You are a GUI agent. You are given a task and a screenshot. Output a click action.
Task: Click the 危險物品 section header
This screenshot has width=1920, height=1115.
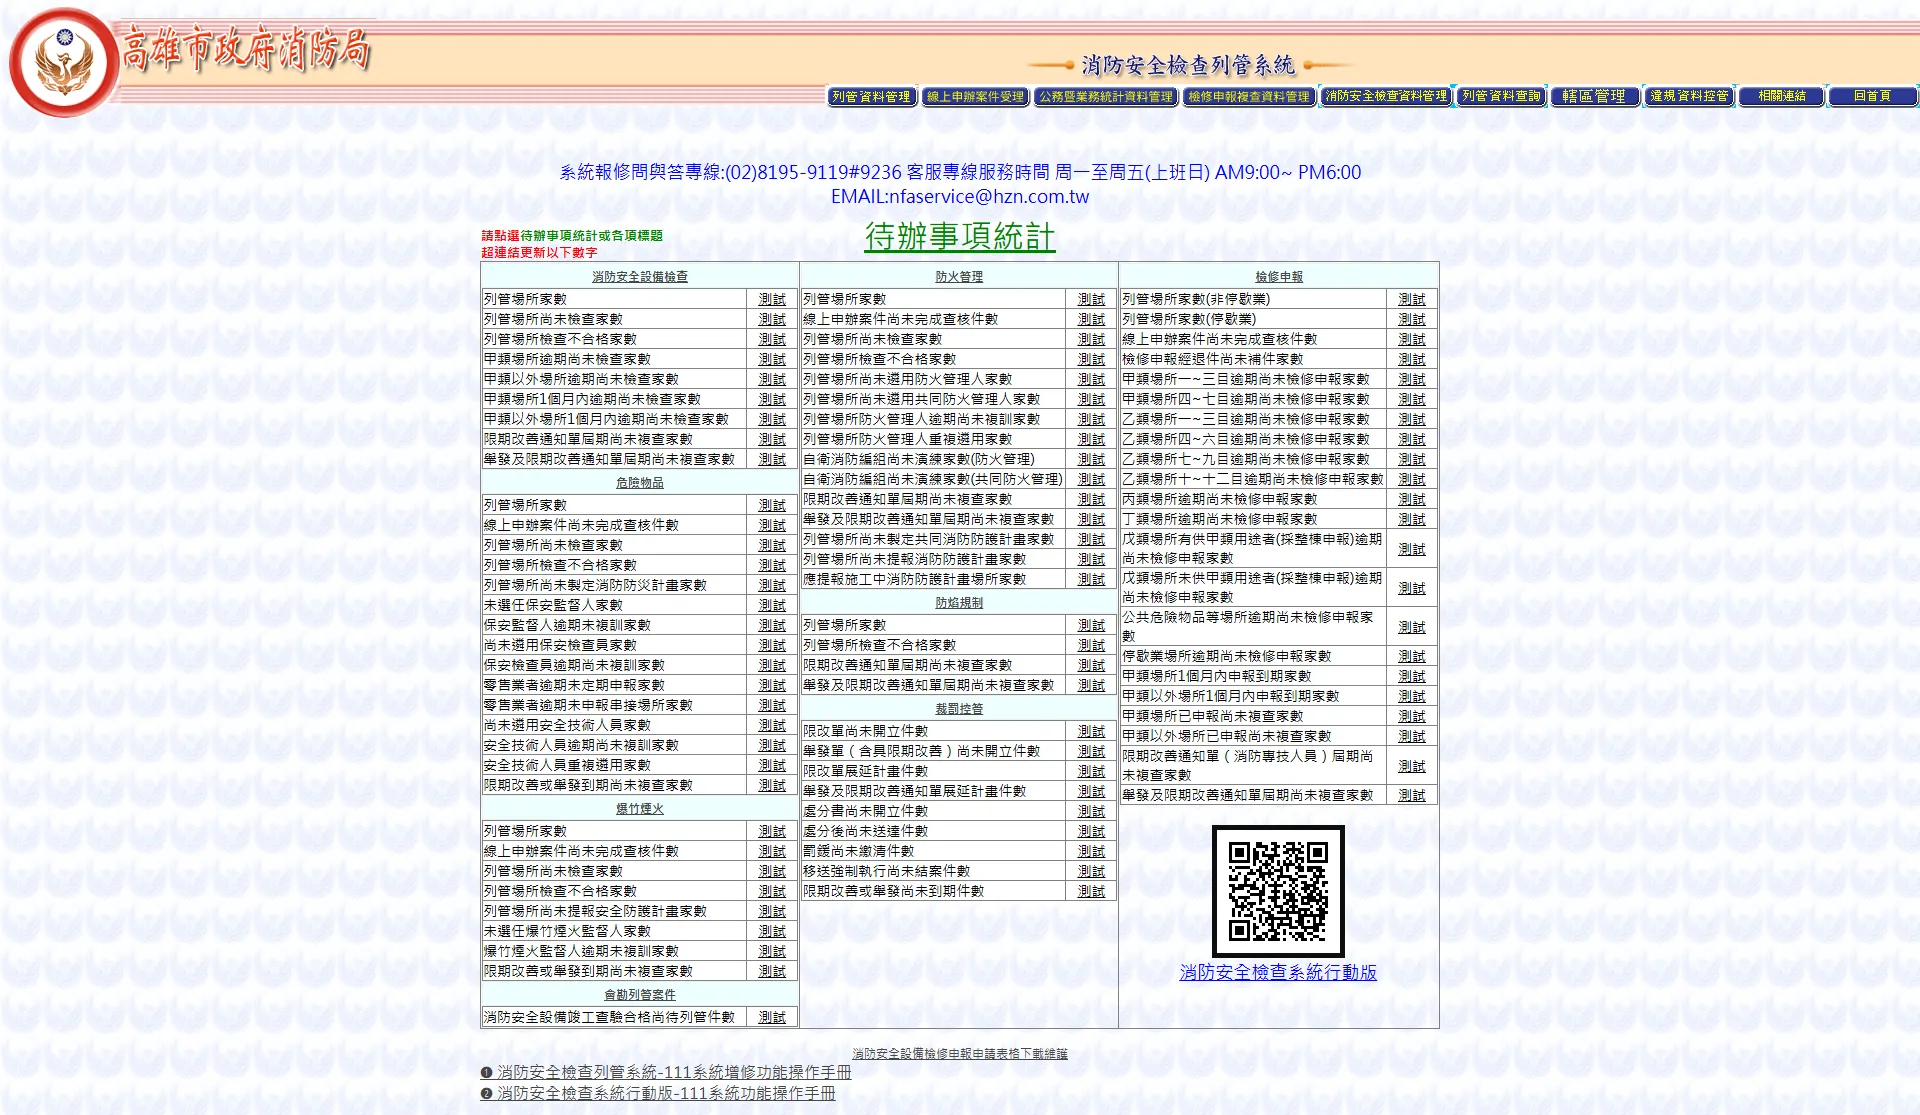point(640,483)
